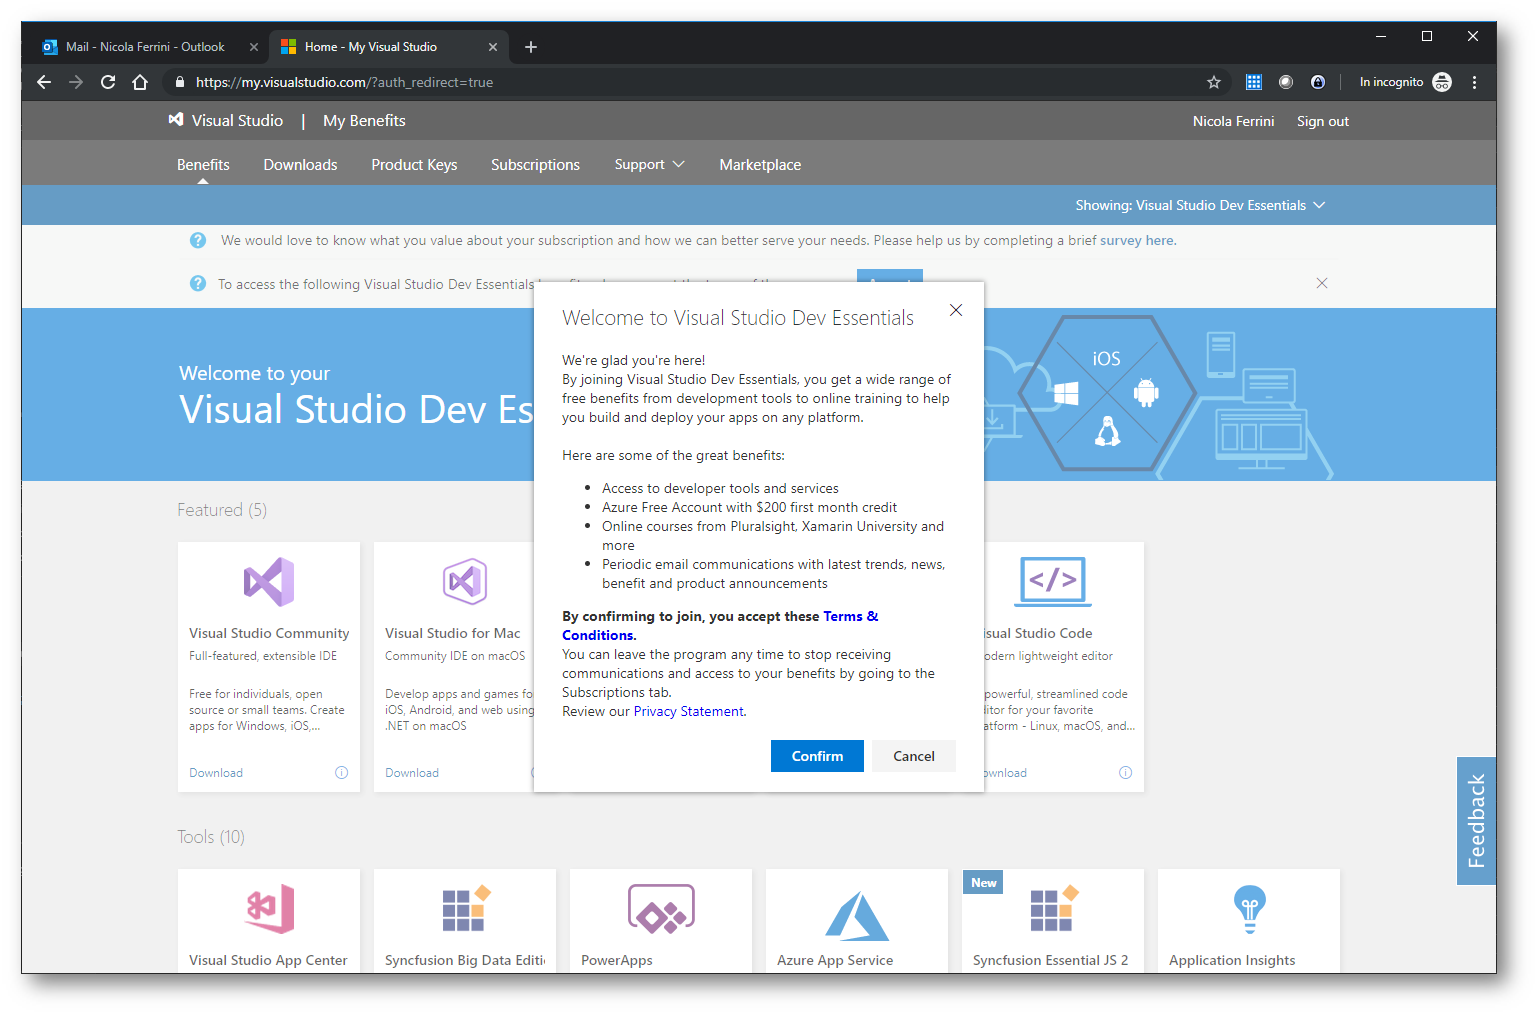Viewport: 1539px width, 1016px height.
Task: Click Syncfusion Essential JS 2 icon
Action: click(x=1054, y=909)
